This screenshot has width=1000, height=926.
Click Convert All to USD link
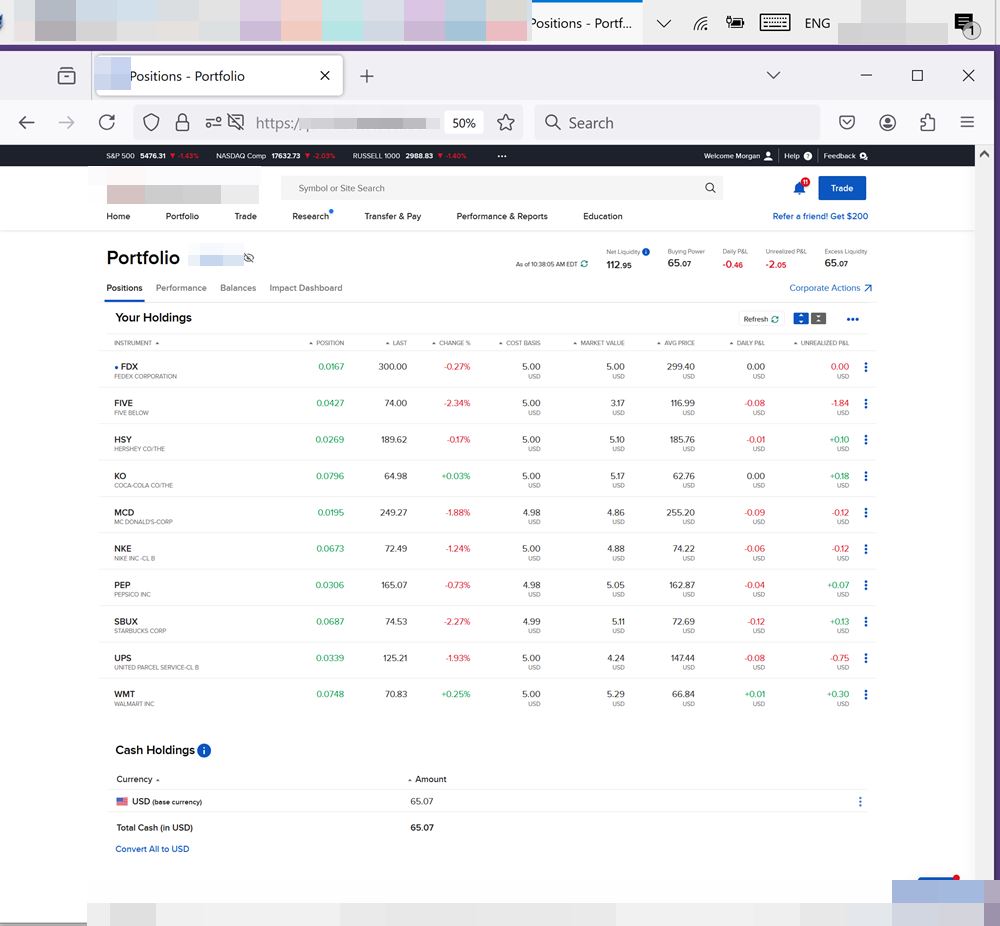[152, 849]
